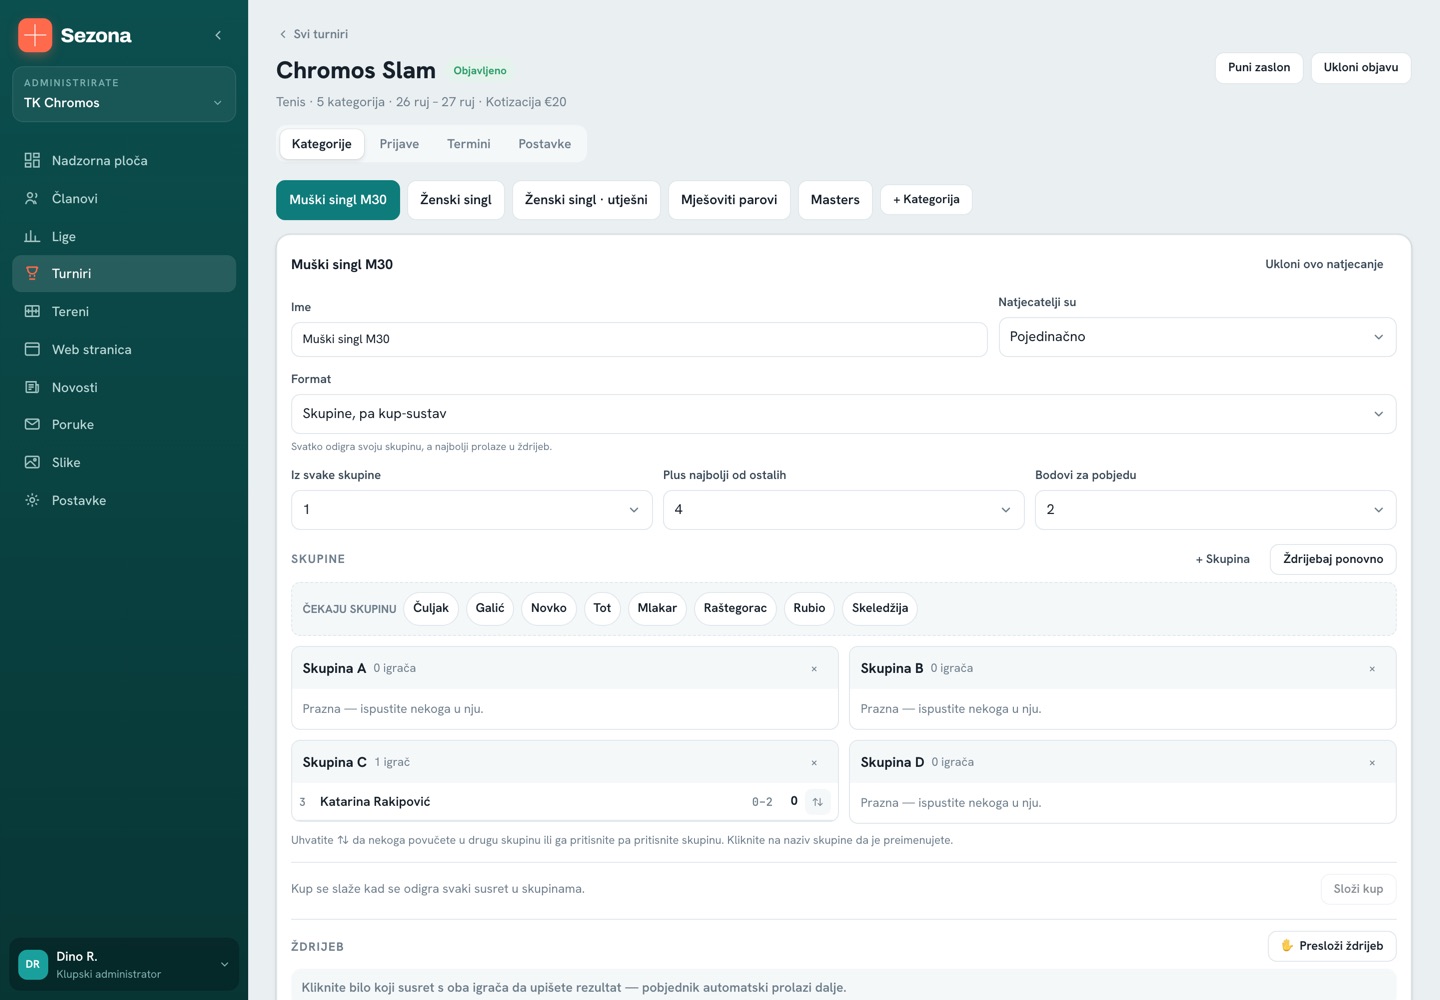
Task: Open Nadzorna ploča dashboard icon
Action: (32, 161)
